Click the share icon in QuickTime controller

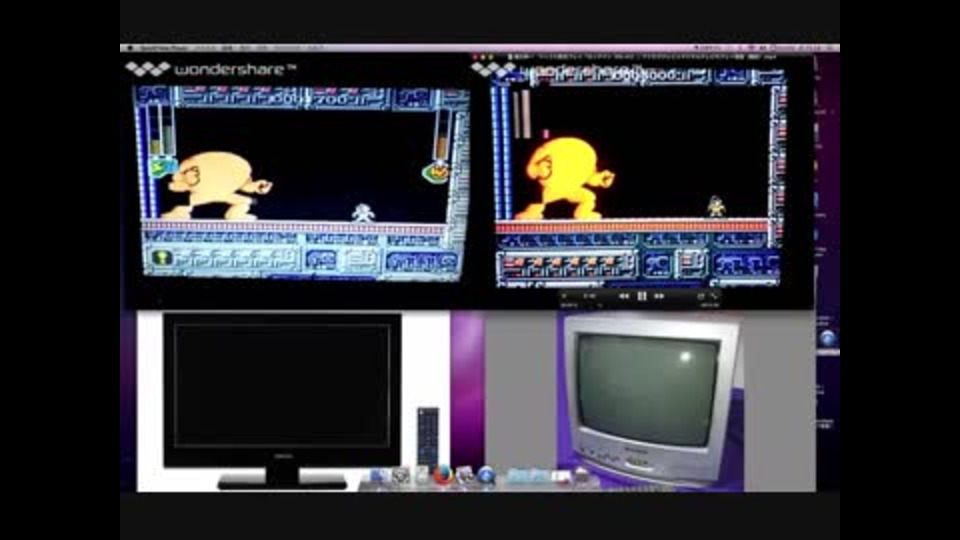pyautogui.click(x=702, y=296)
